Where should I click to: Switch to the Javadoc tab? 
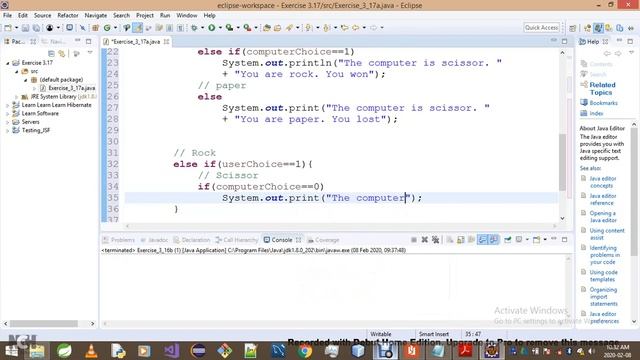tap(154, 240)
